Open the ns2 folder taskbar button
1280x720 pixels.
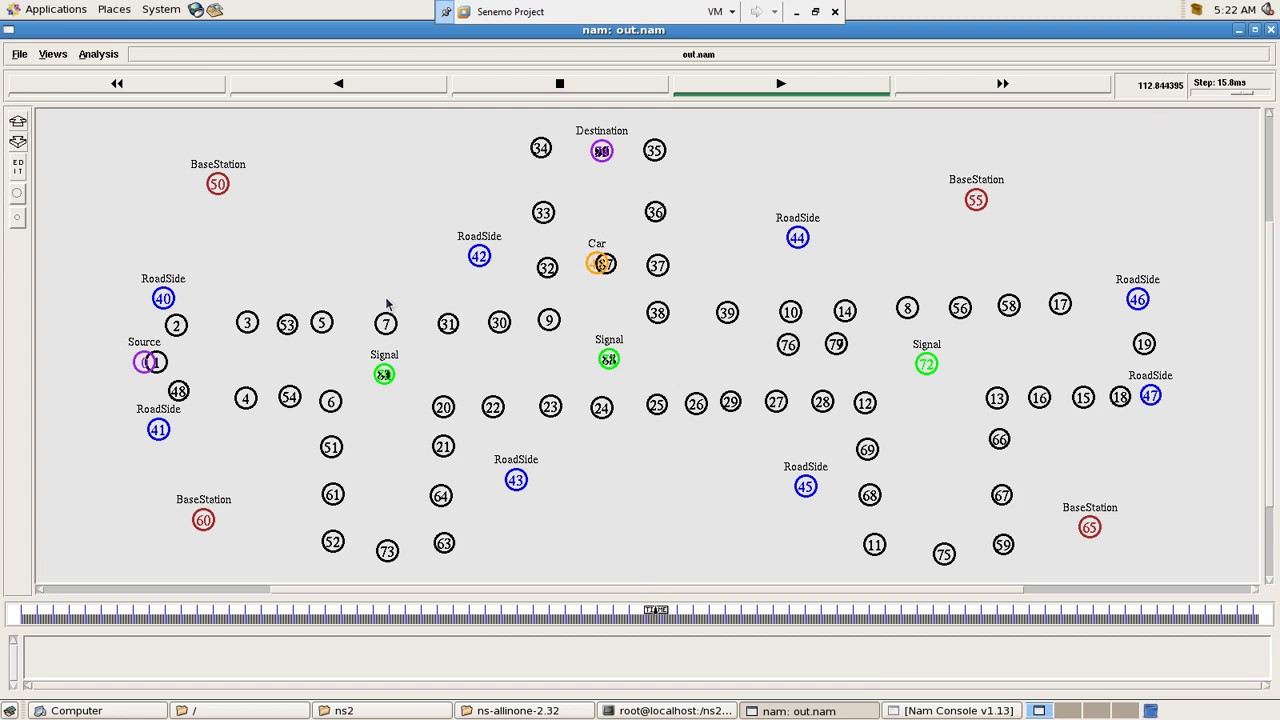coord(382,711)
